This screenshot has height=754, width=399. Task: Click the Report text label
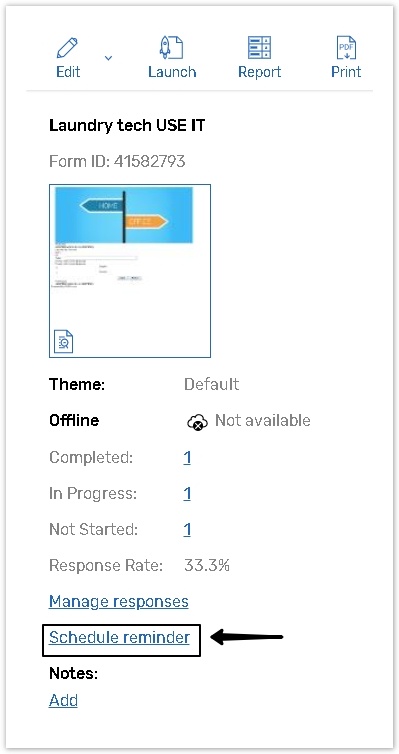[x=260, y=72]
